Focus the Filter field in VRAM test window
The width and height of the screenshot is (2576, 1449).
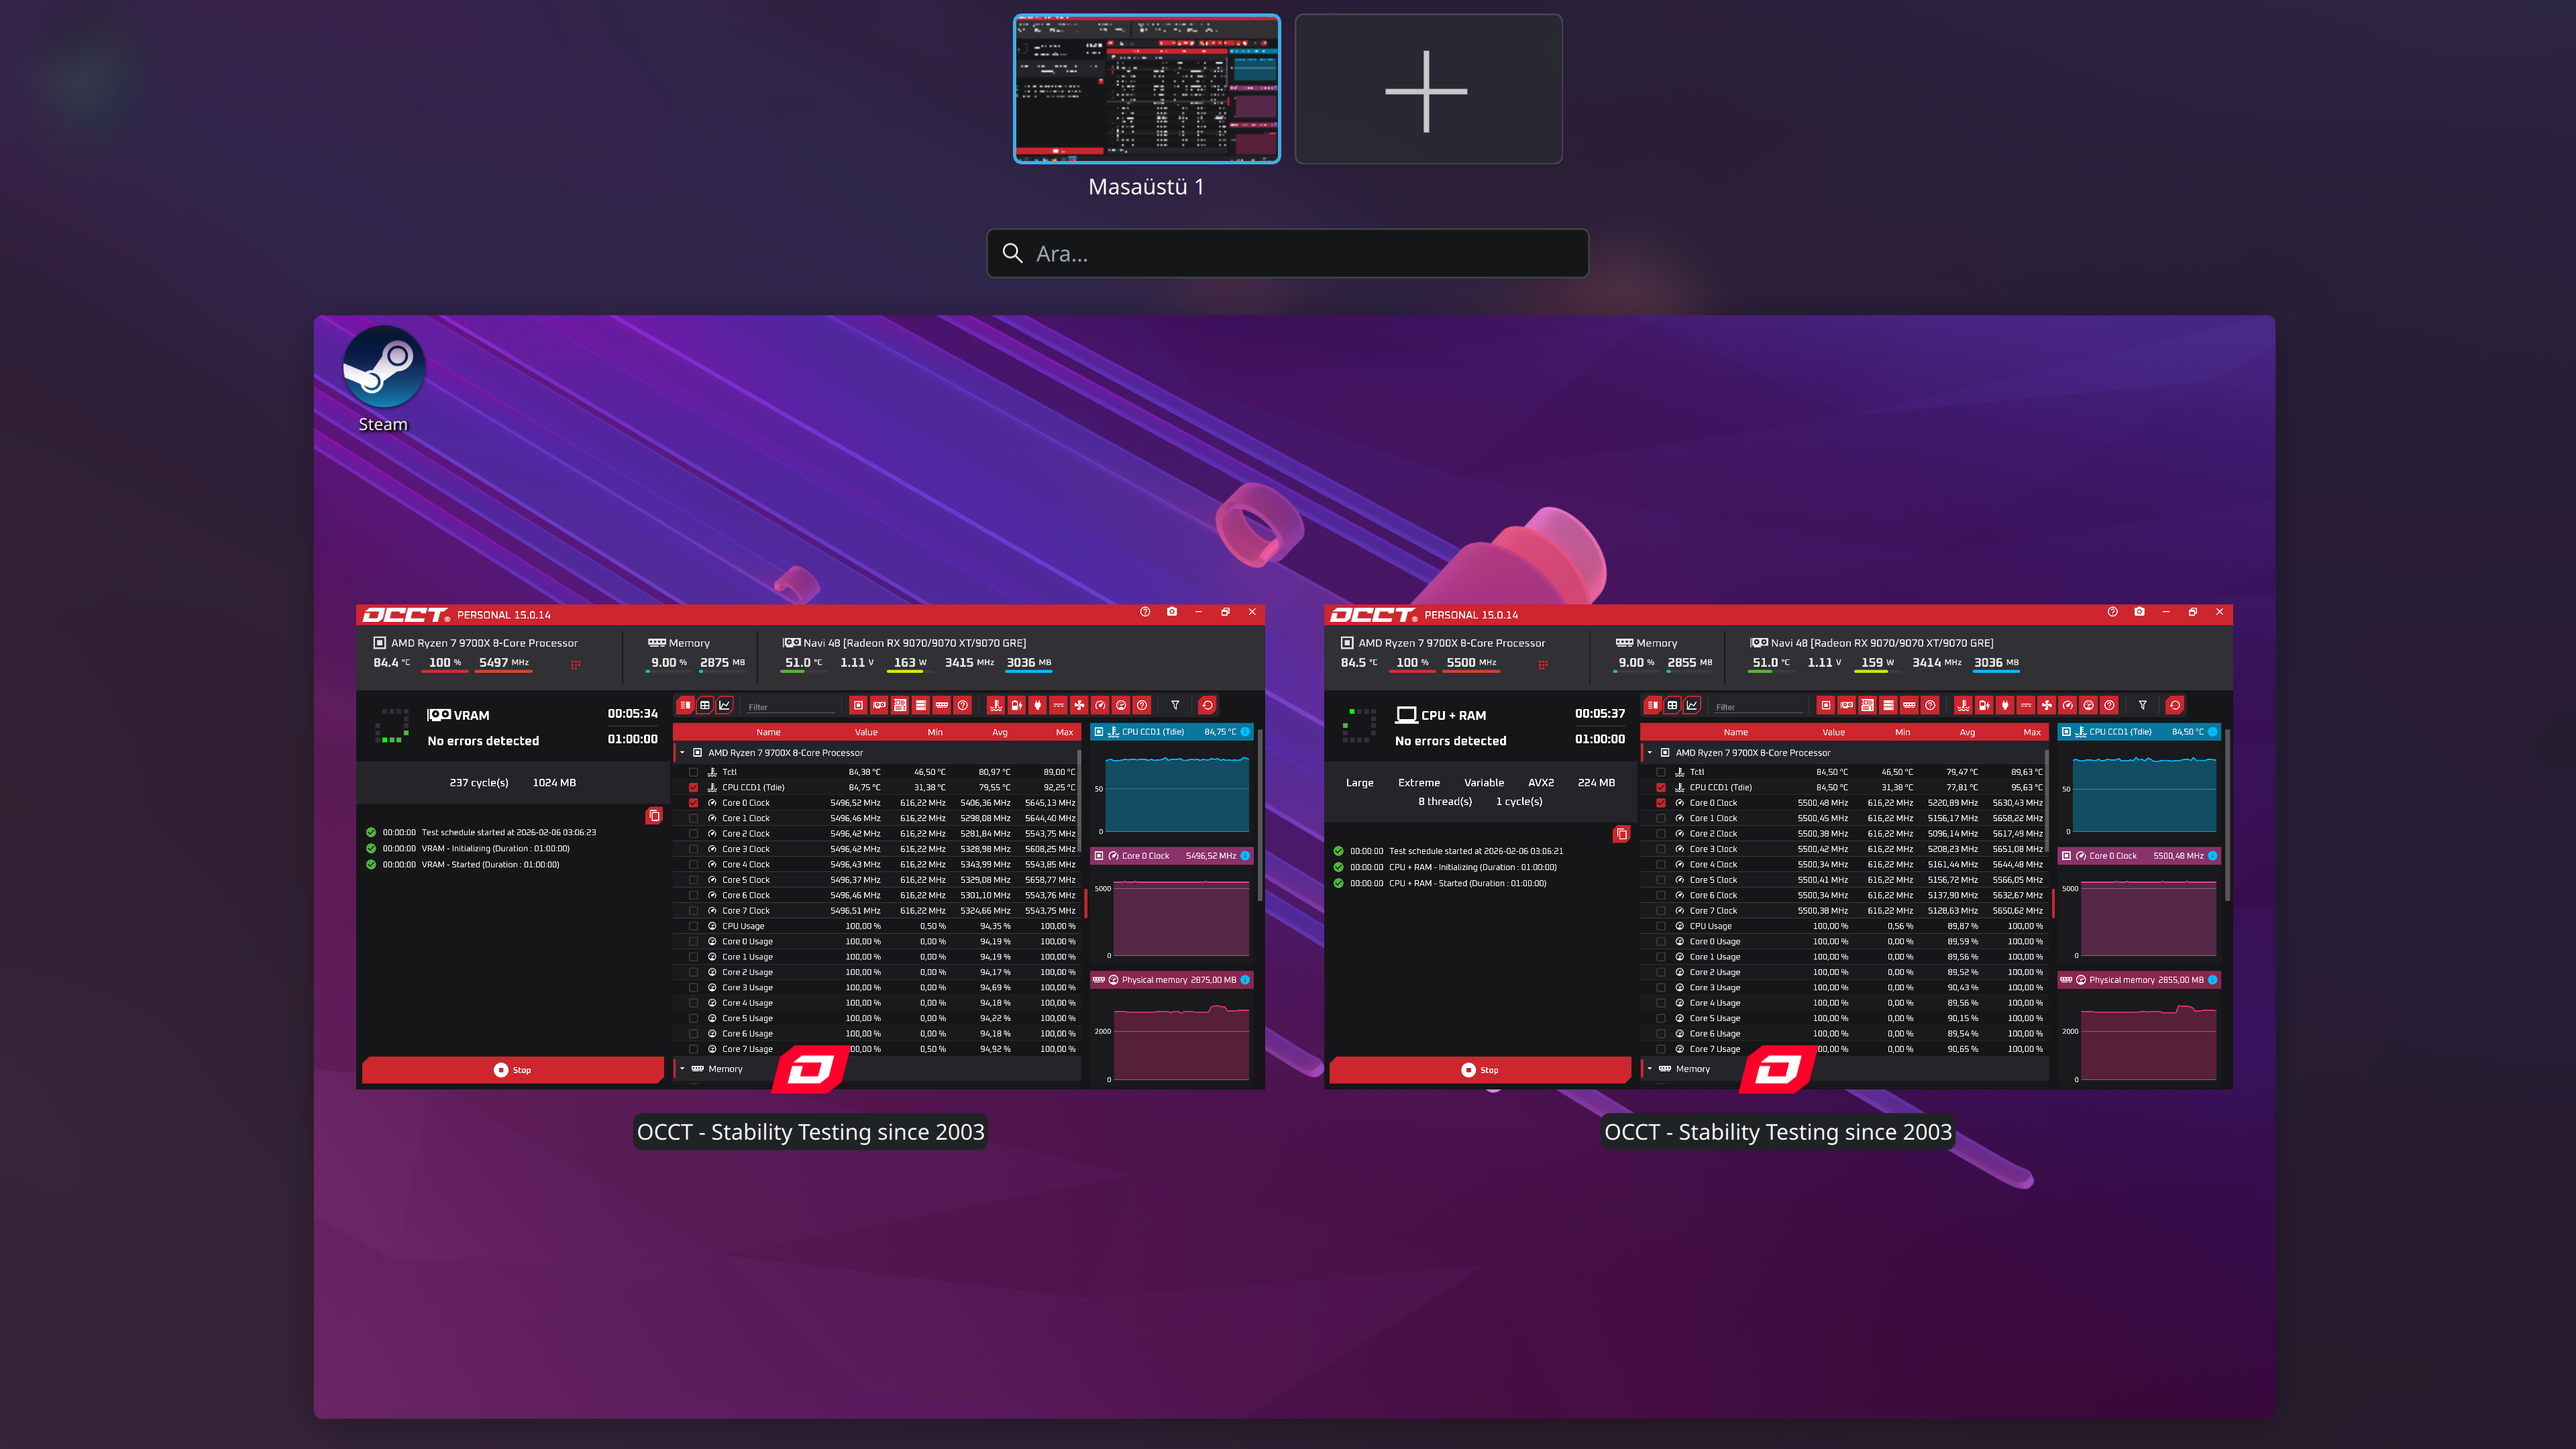(x=790, y=707)
